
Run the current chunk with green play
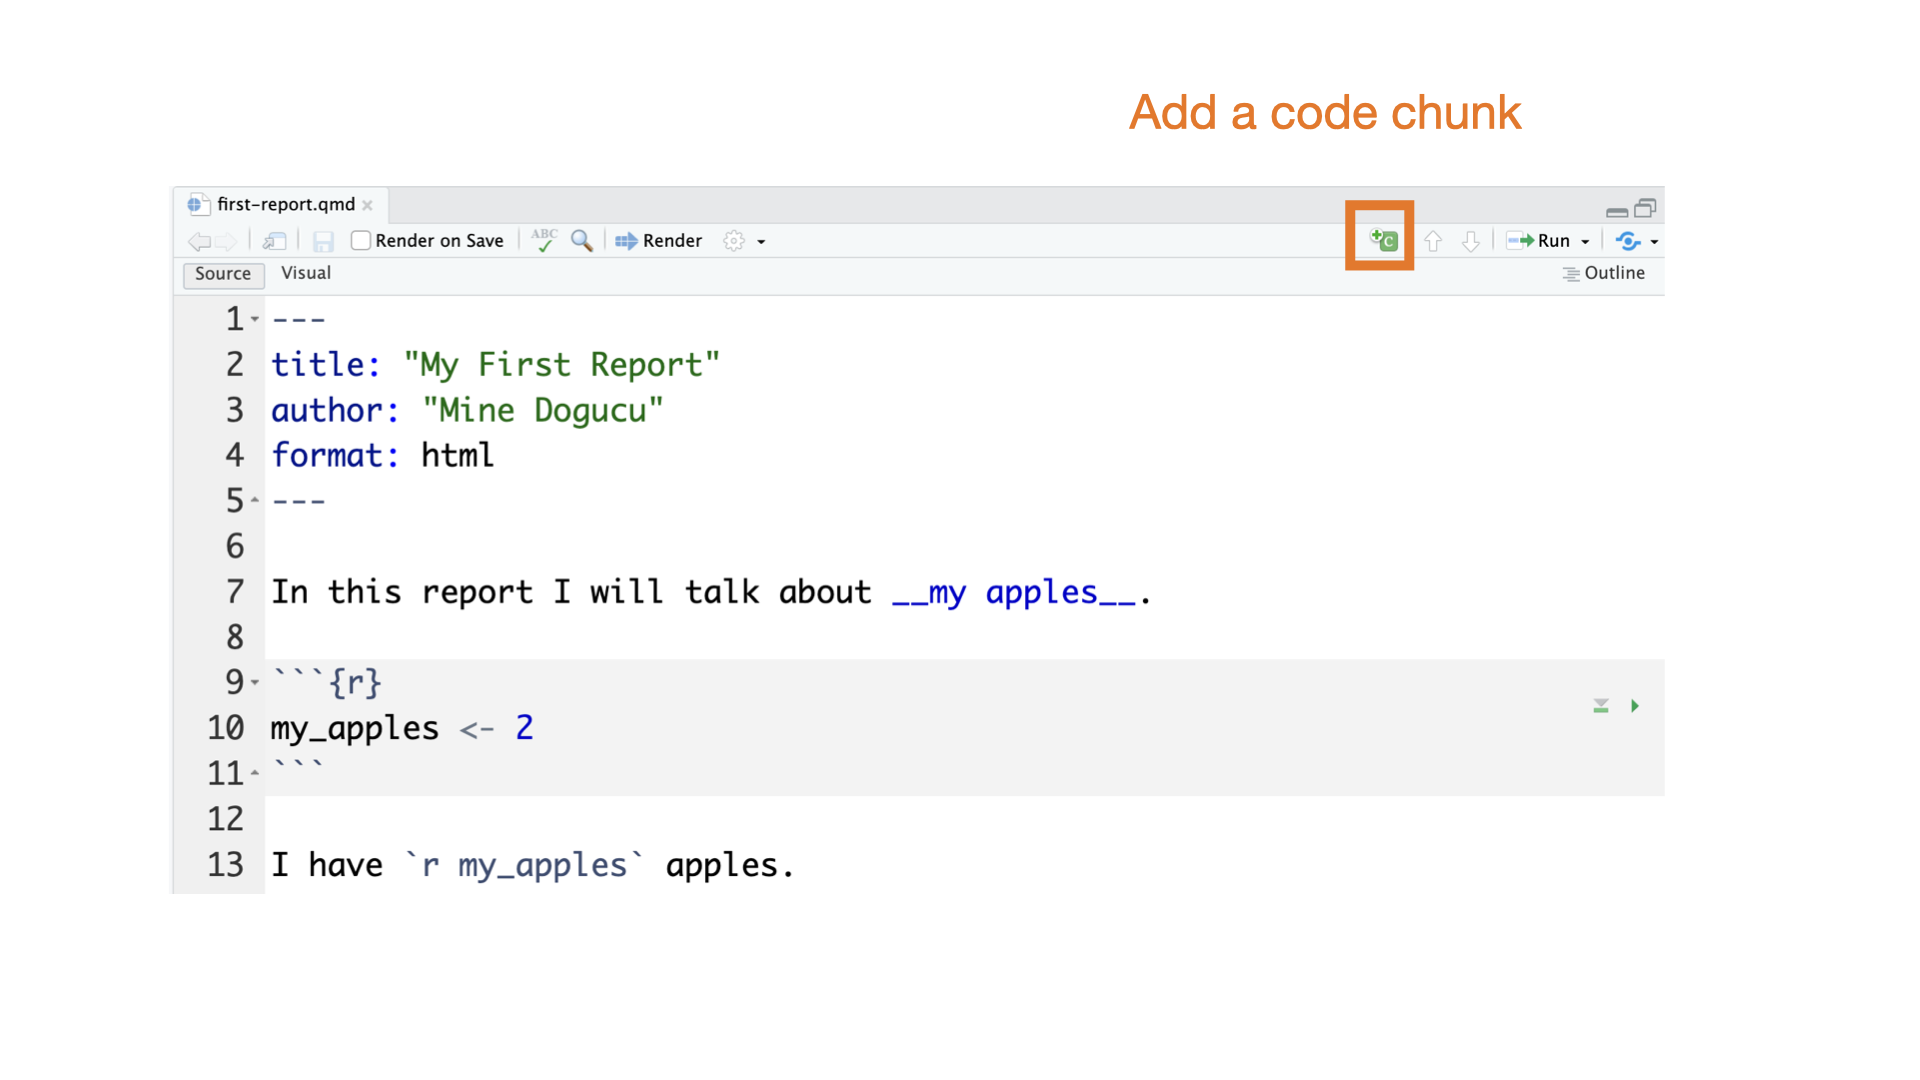(1634, 706)
